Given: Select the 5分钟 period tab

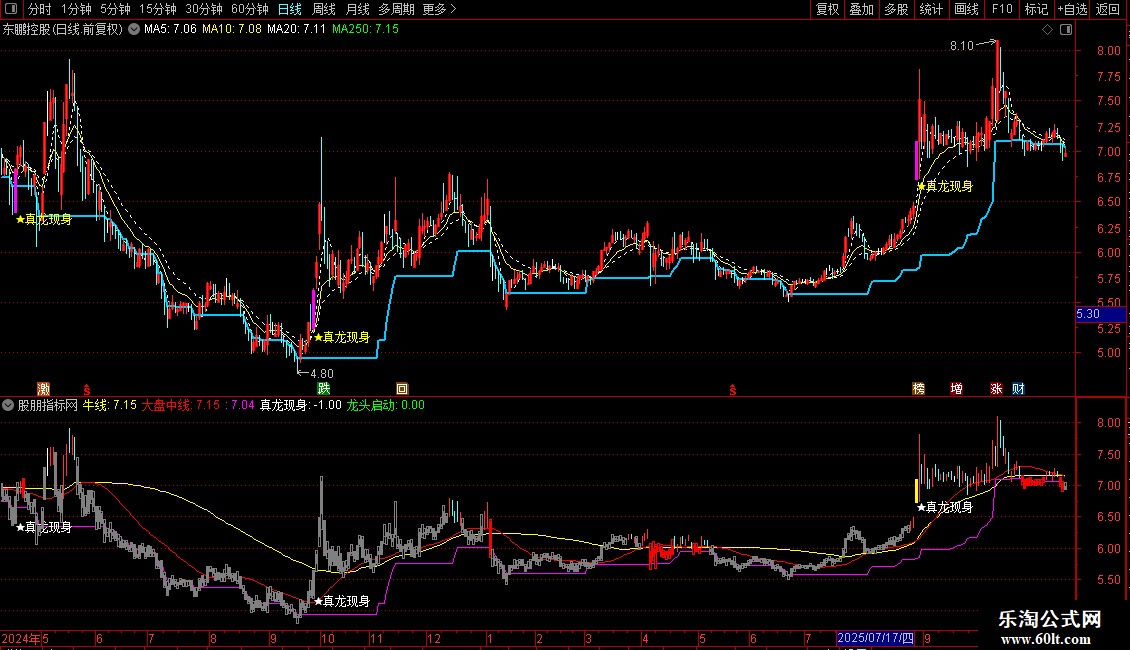Looking at the screenshot, I should [x=115, y=9].
